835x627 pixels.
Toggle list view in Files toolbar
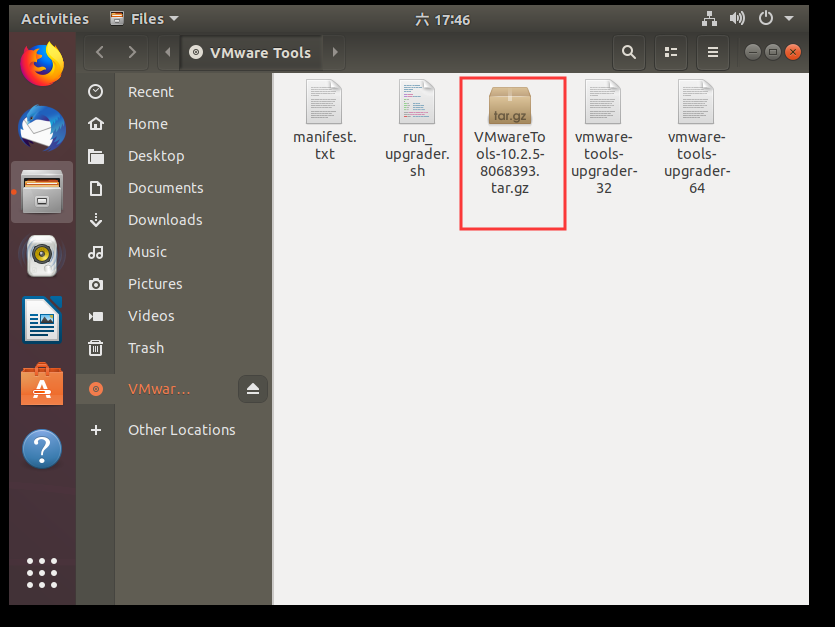click(x=671, y=52)
